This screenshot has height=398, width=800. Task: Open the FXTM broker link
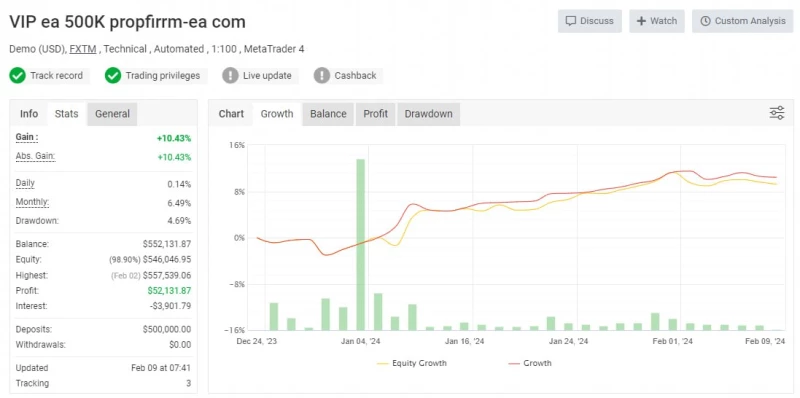[81, 49]
